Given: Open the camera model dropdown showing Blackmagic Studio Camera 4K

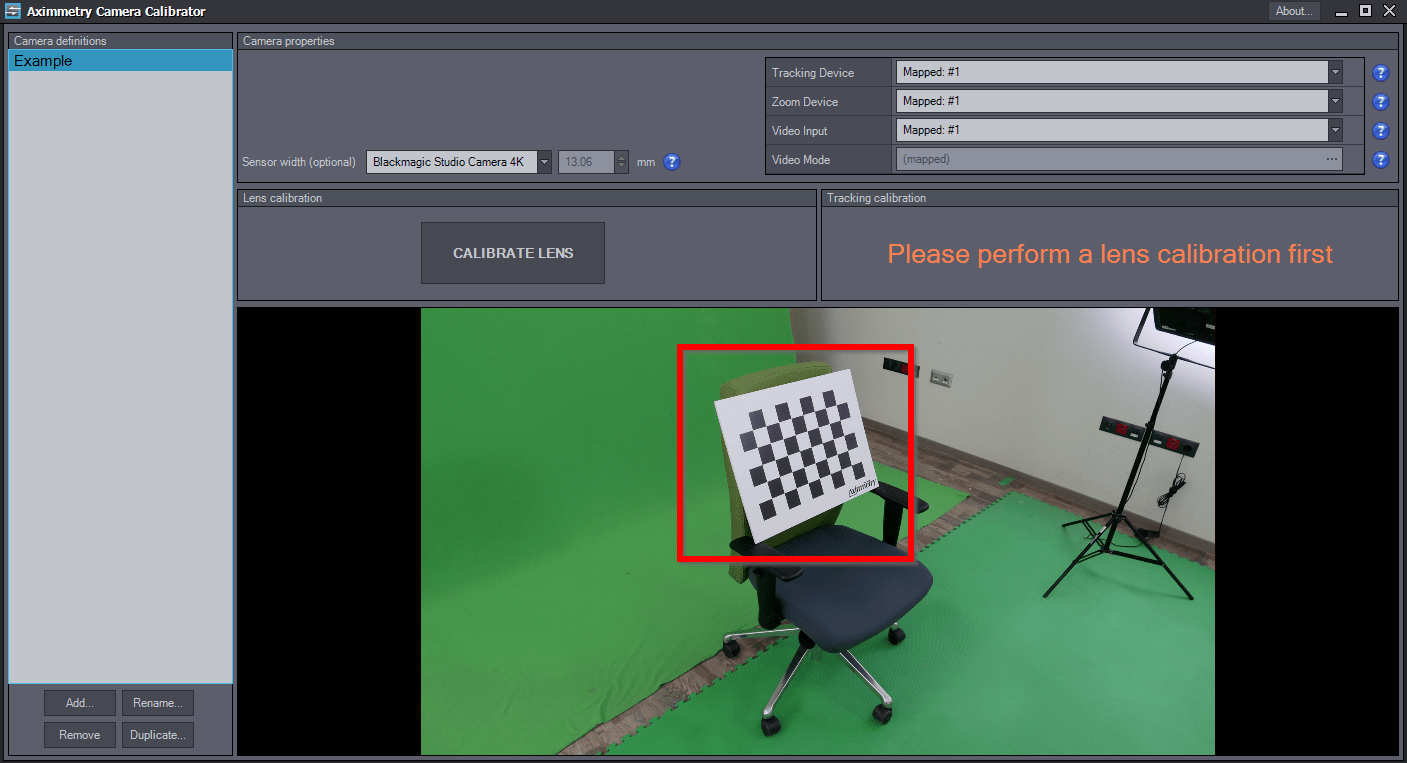Looking at the screenshot, I should [x=544, y=161].
